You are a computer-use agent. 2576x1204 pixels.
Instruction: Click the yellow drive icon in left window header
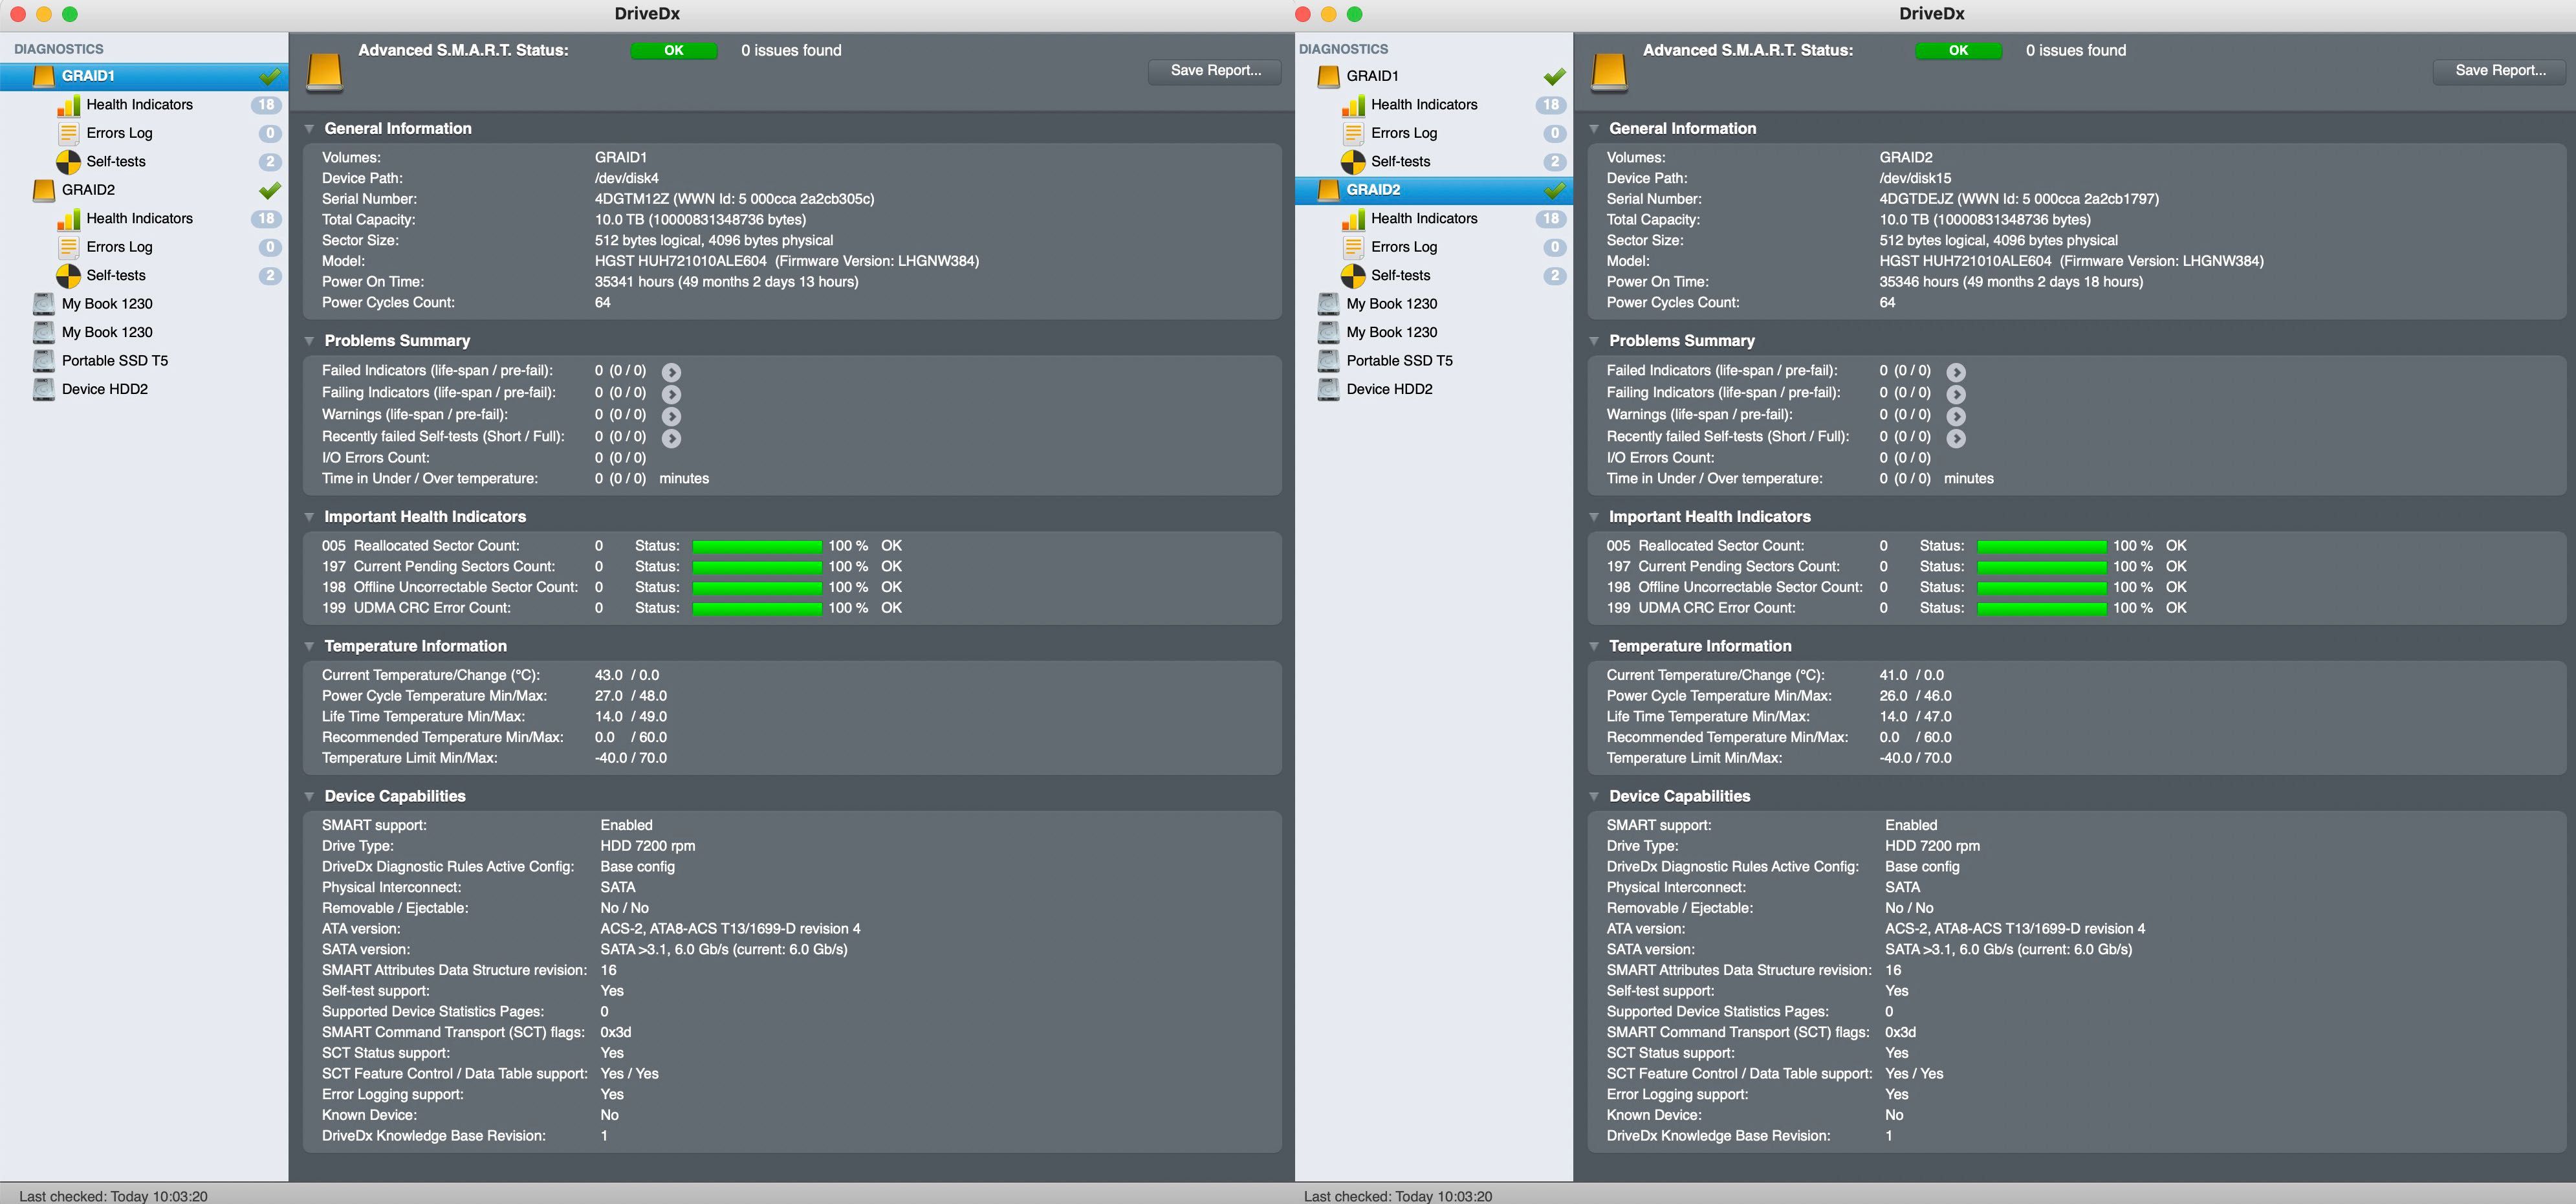tap(325, 73)
